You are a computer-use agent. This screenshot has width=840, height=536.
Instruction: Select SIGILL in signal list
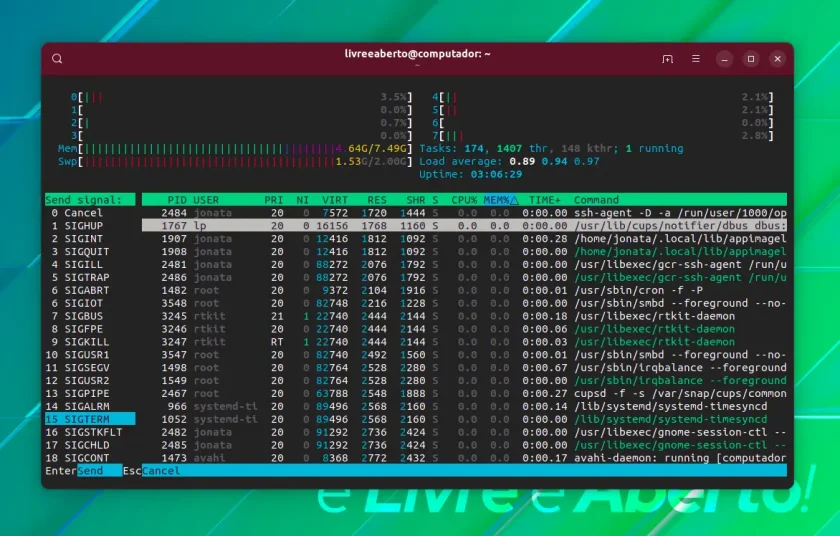(90, 265)
